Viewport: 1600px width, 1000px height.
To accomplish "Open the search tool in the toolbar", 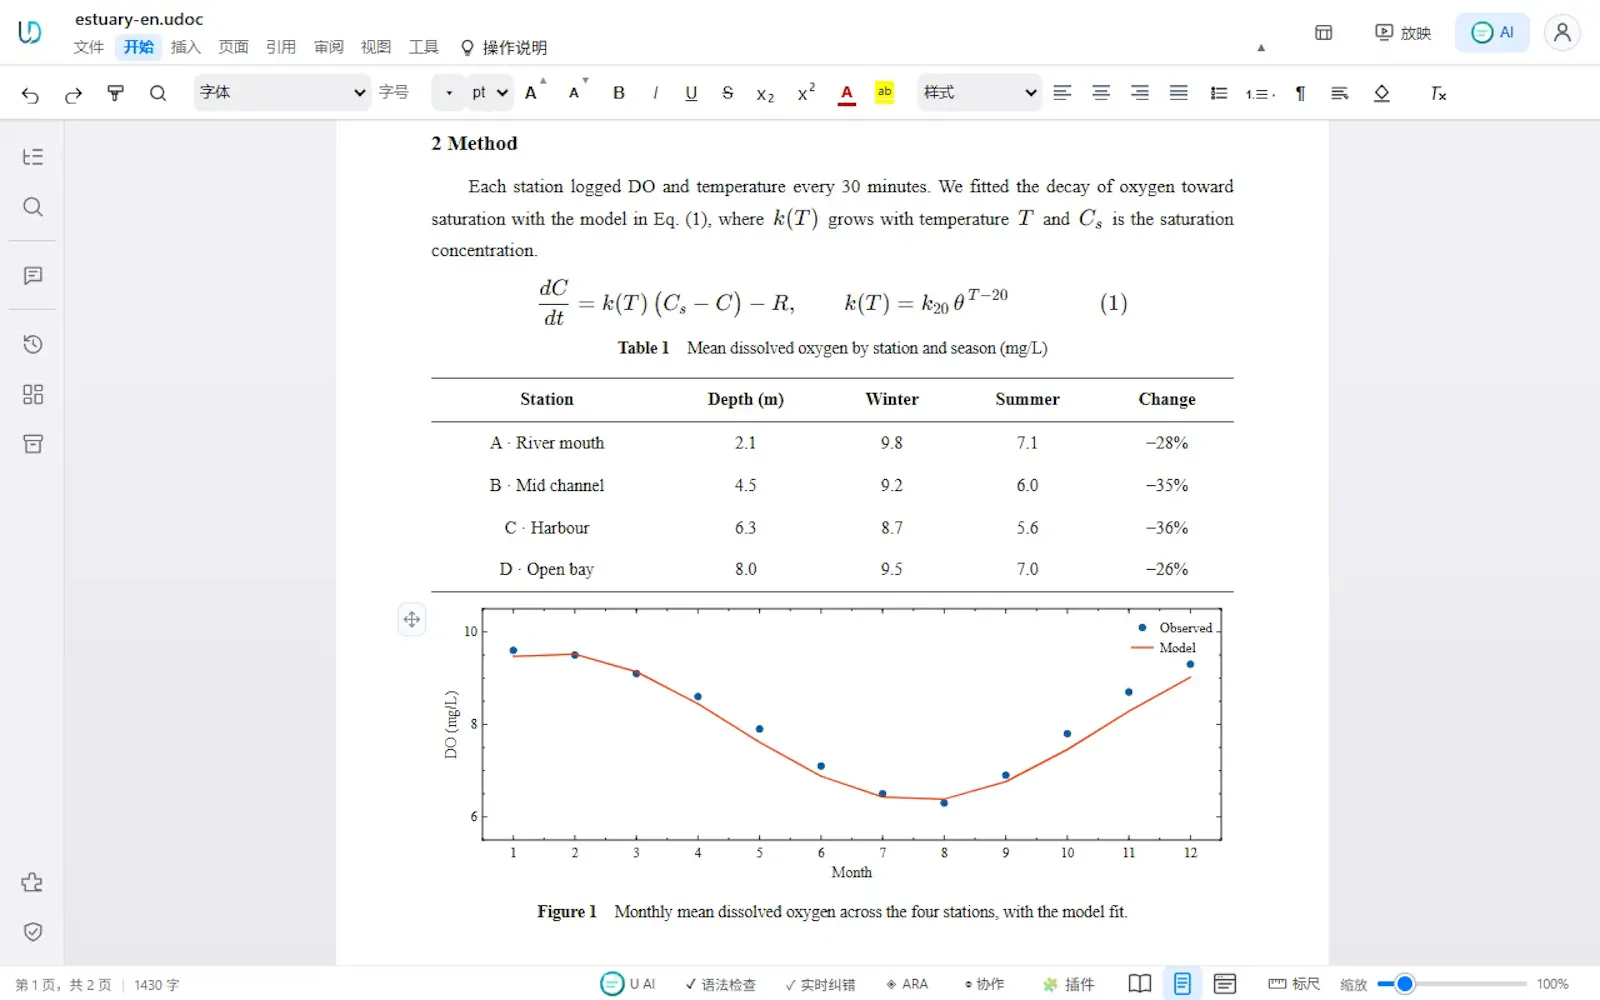I will click(x=158, y=93).
